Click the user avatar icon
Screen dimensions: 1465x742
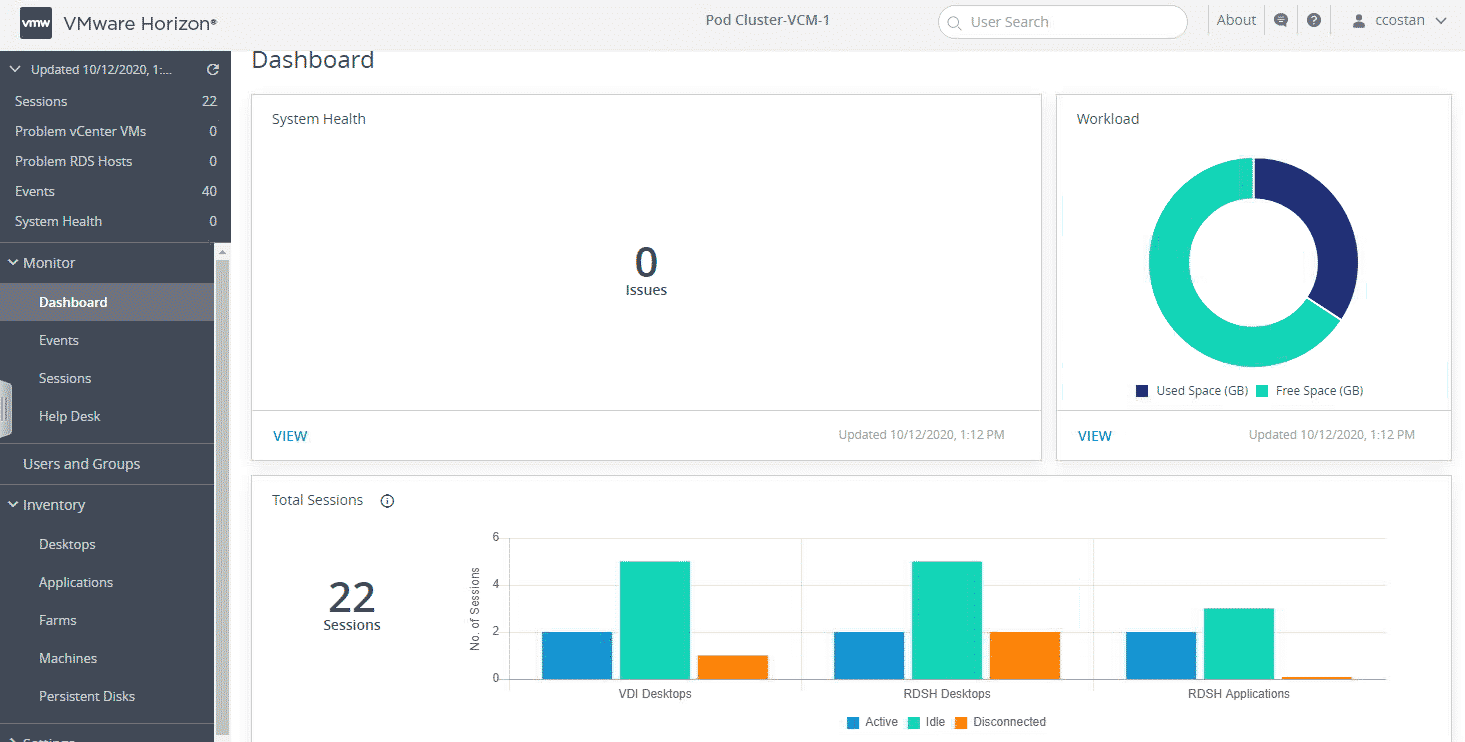[x=1359, y=21]
